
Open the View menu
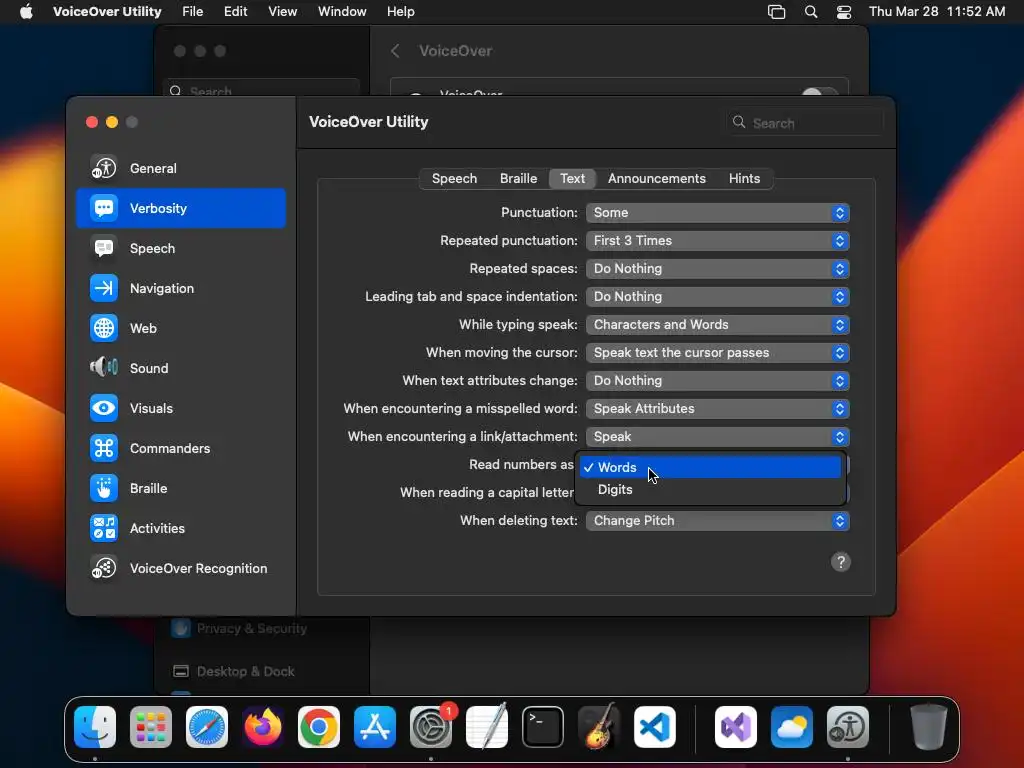(282, 12)
